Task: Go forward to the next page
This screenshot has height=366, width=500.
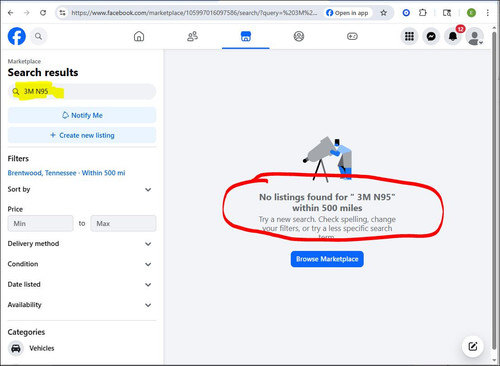Action: [27, 13]
